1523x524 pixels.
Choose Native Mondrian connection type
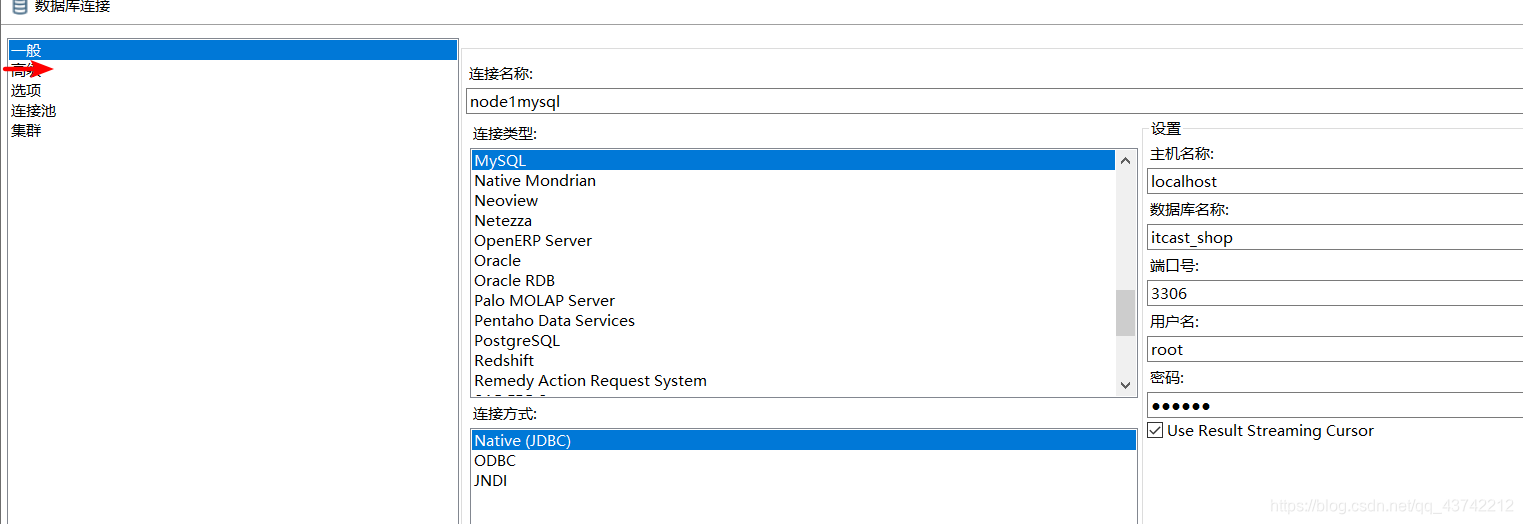pyautogui.click(x=535, y=180)
